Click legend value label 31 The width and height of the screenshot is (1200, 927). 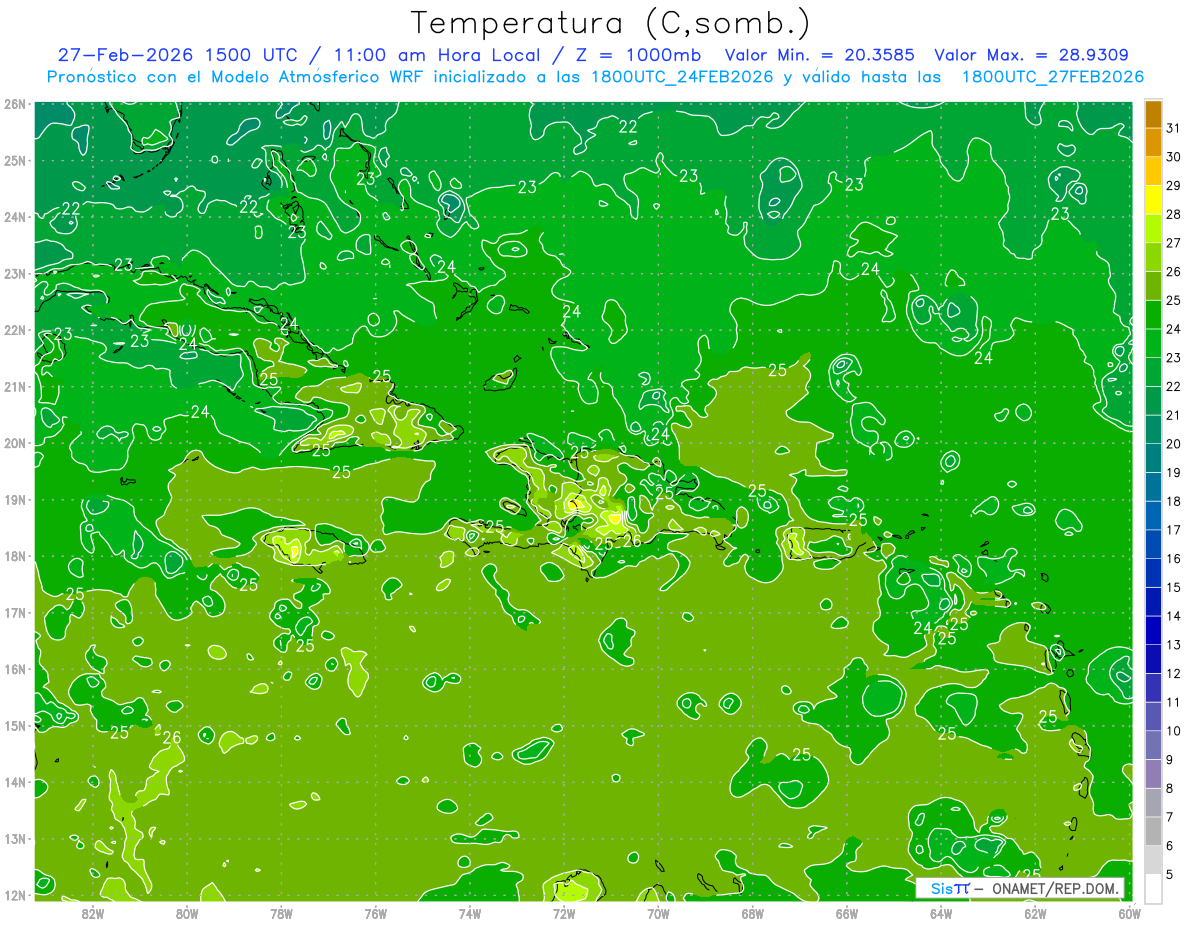pos(1174,127)
